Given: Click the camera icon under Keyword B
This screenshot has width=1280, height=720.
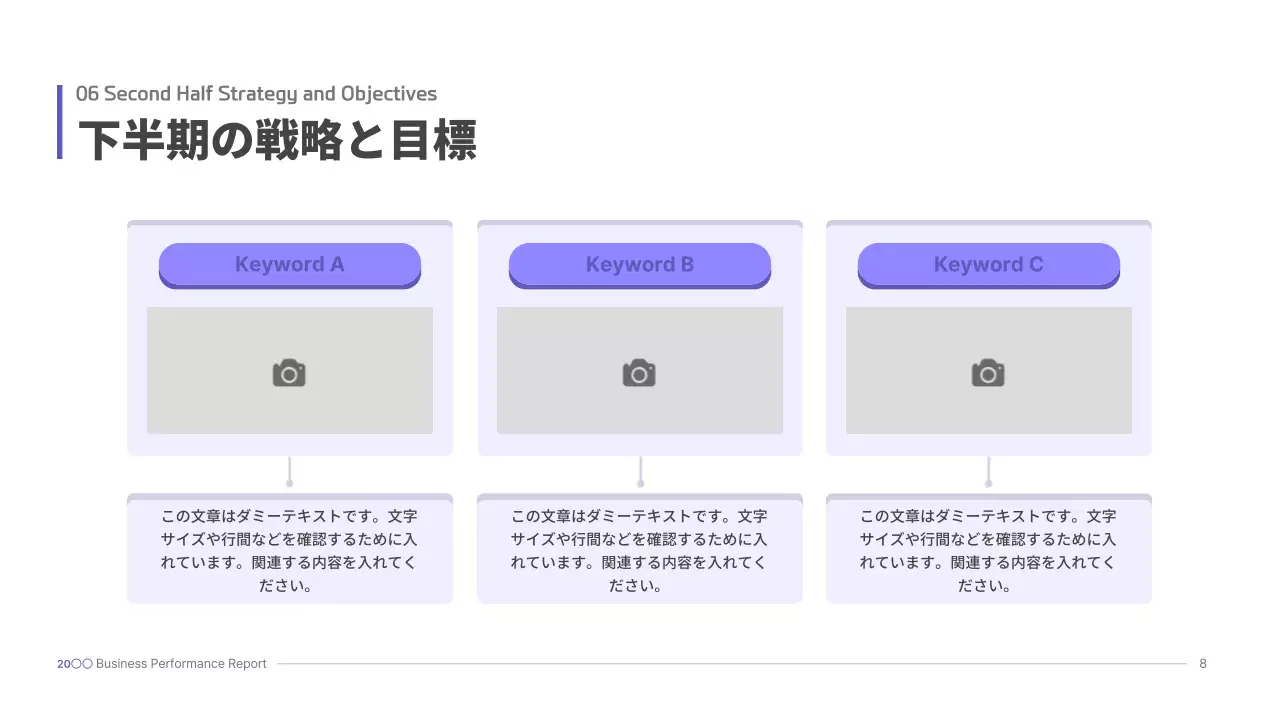Looking at the screenshot, I should pos(639,373).
